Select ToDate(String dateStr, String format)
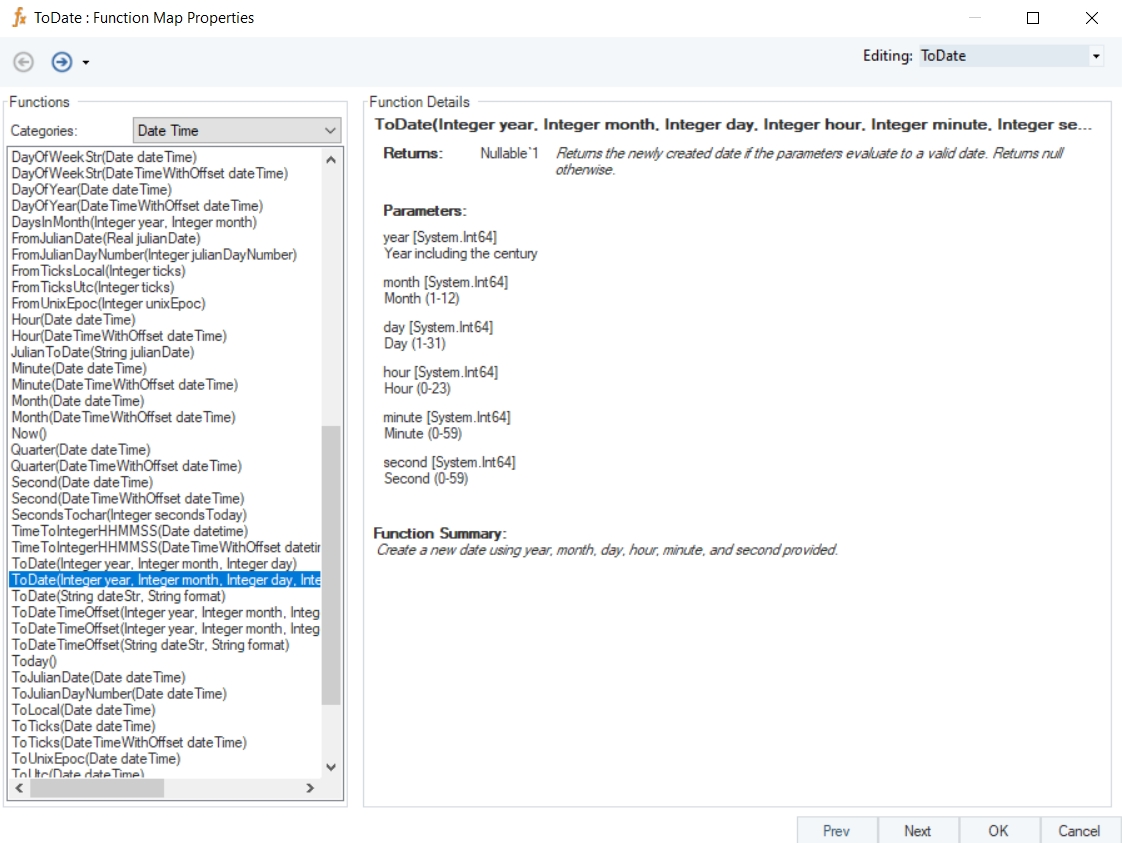Image resolution: width=1122 pixels, height=843 pixels. click(118, 596)
